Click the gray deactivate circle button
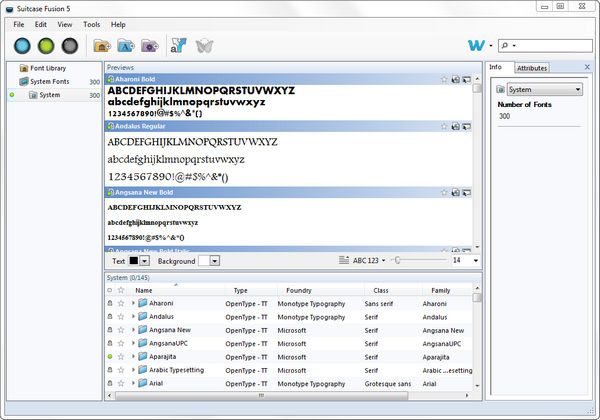This screenshot has width=600, height=420. click(70, 46)
